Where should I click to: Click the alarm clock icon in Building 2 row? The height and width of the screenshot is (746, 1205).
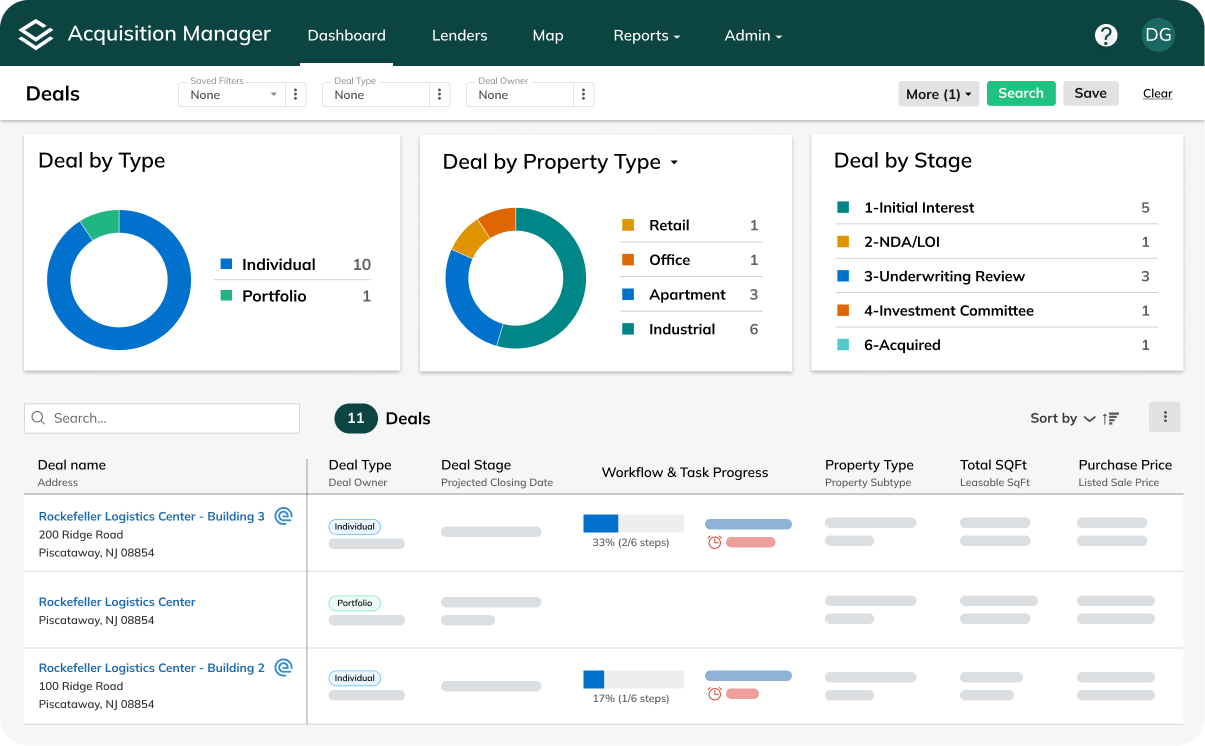click(x=715, y=694)
